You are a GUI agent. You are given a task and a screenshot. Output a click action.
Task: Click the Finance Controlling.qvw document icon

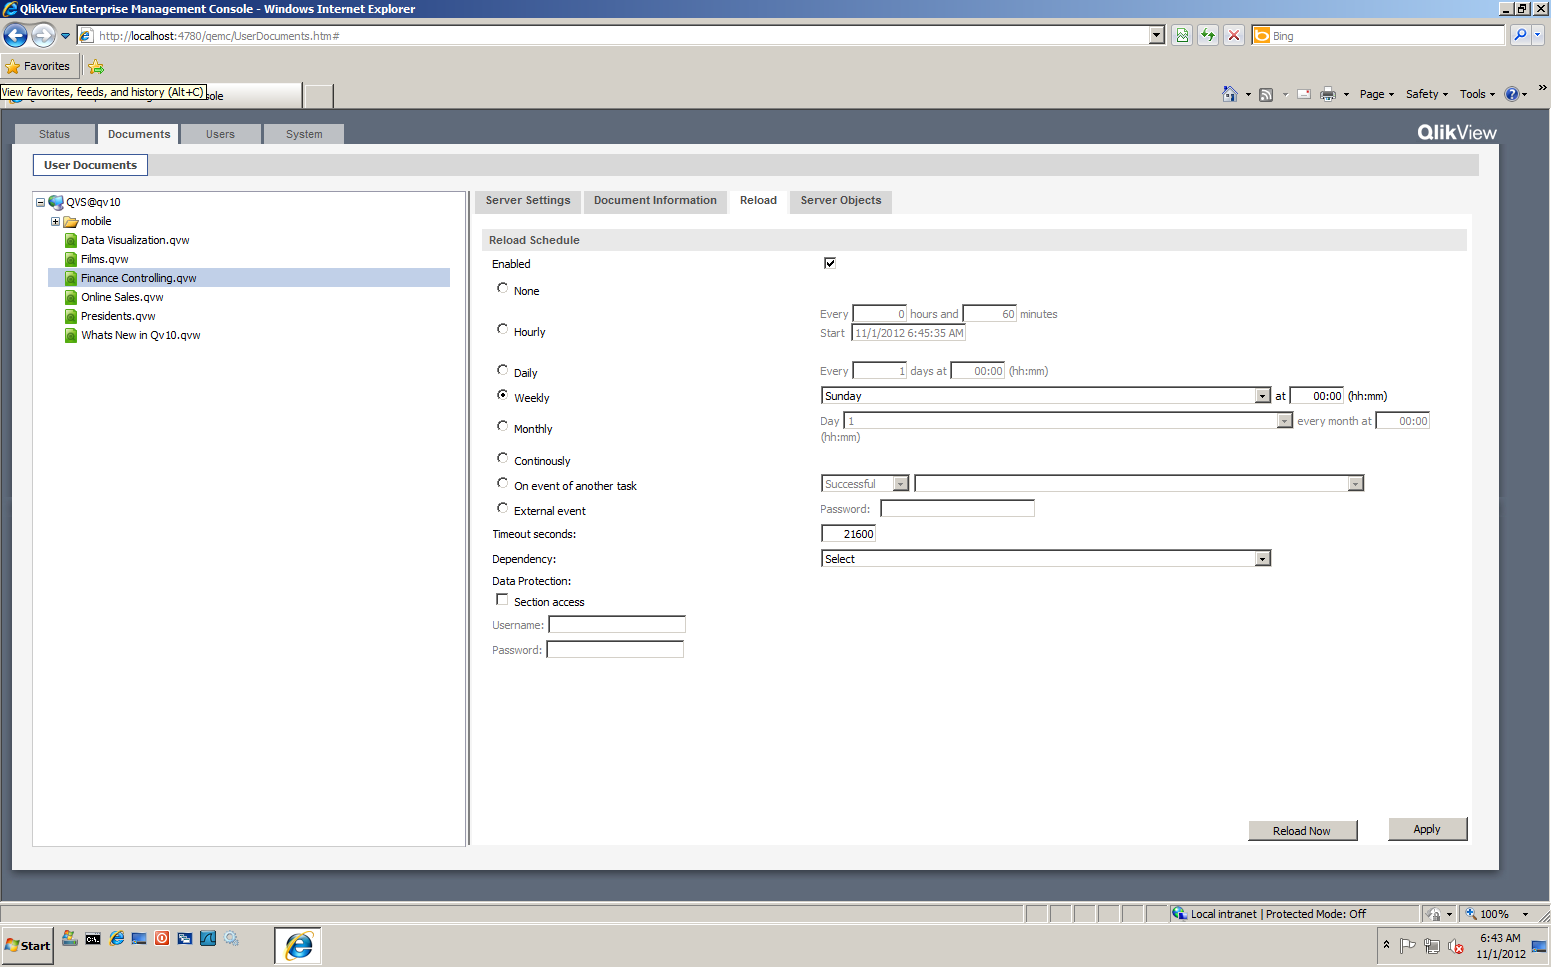coord(71,278)
